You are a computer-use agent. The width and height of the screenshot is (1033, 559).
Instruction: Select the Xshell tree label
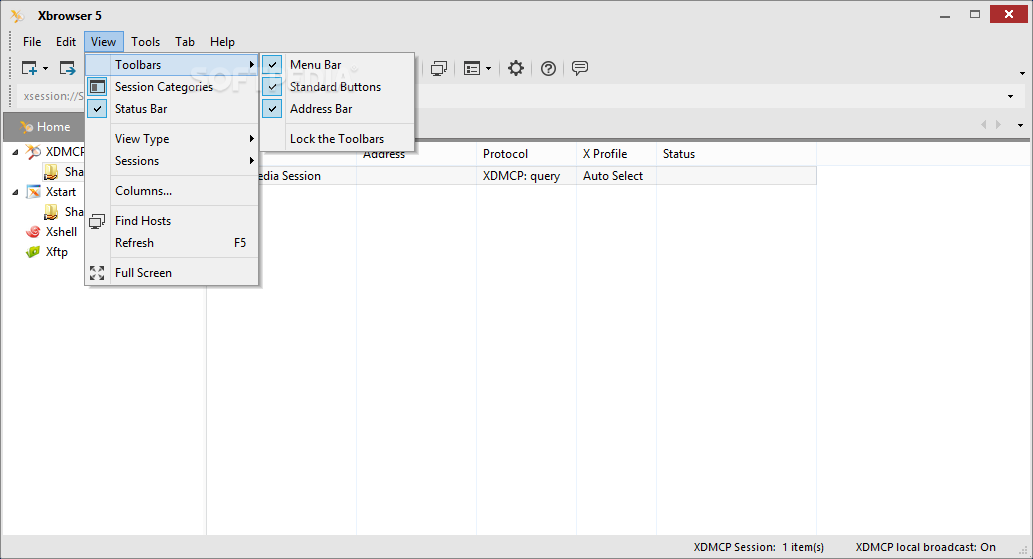(x=61, y=232)
